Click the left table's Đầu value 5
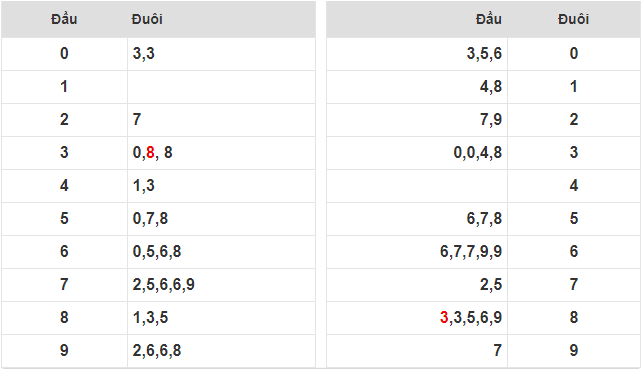 point(64,219)
